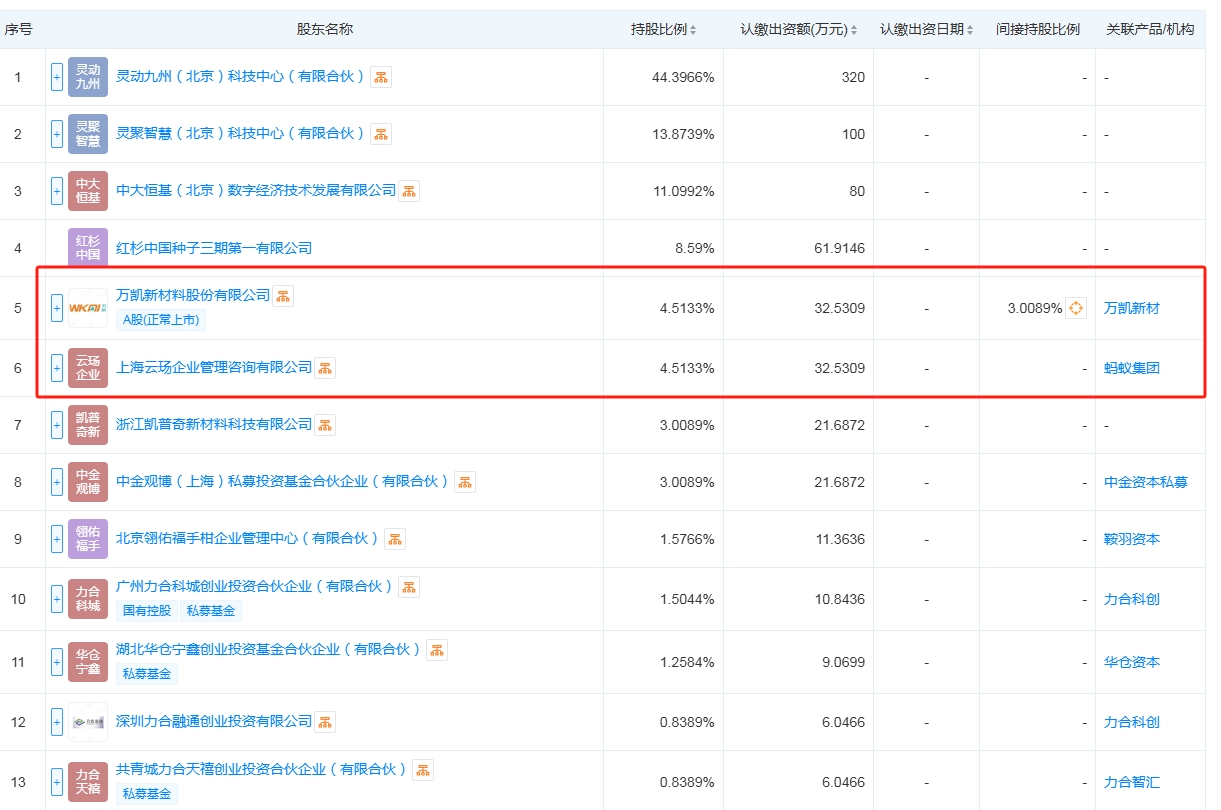Expand row 13 共青城力合天禧 shareholder details
1221x810 pixels.
(57, 781)
